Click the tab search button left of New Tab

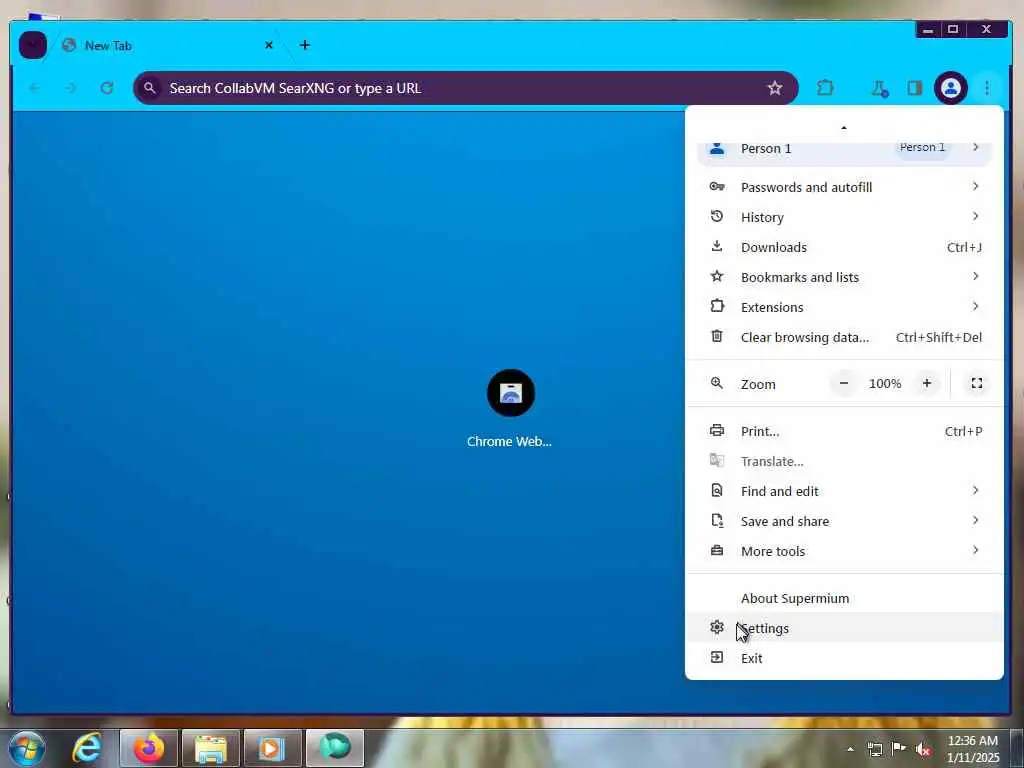pyautogui.click(x=32, y=45)
